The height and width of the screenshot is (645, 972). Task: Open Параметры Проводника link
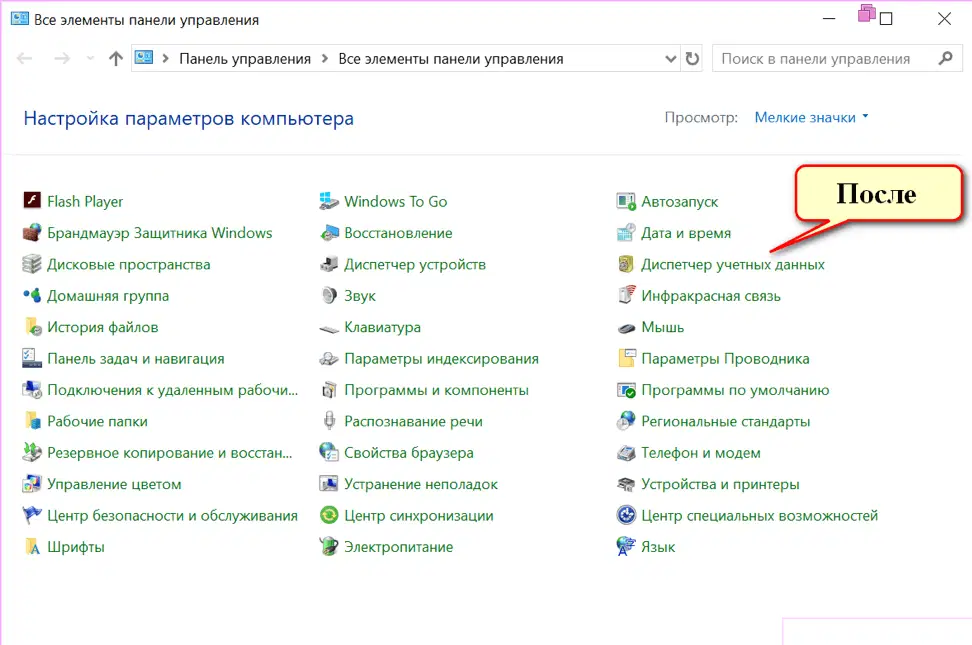click(x=725, y=358)
